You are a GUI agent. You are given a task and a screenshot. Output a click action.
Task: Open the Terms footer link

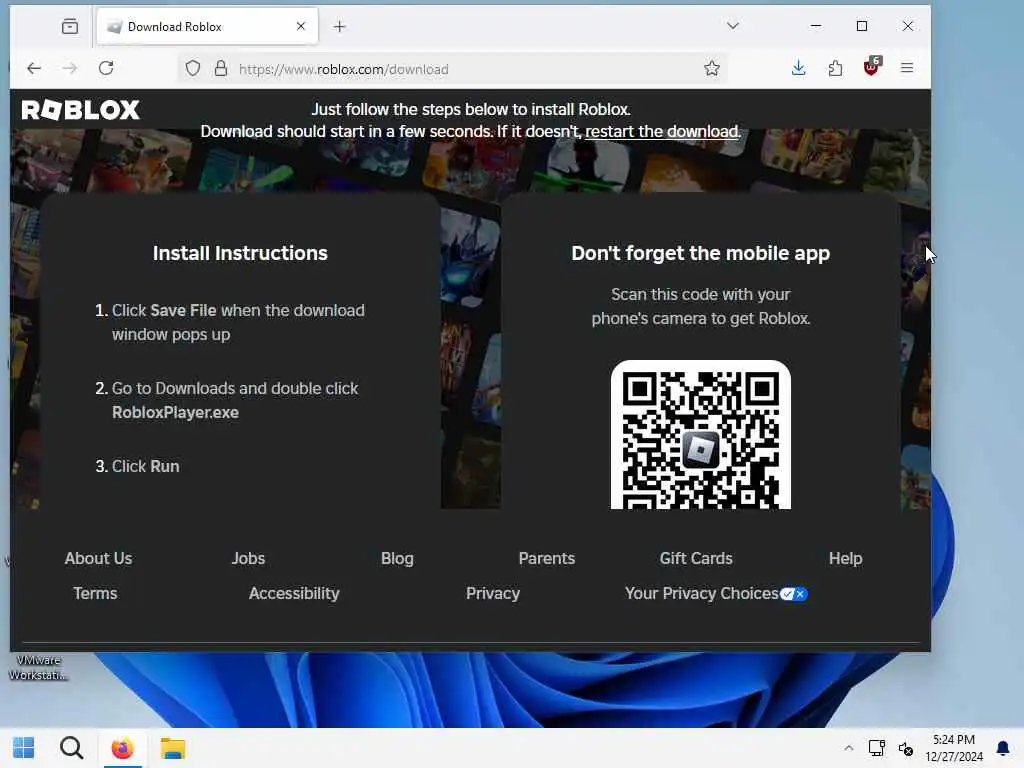[x=95, y=593]
